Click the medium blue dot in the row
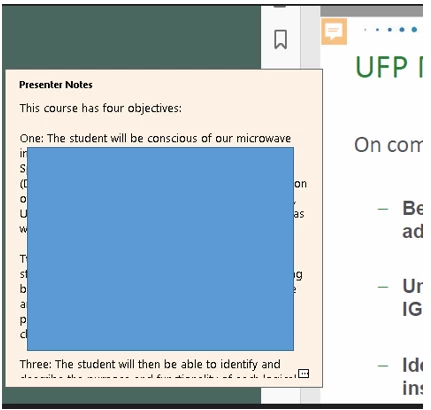The height and width of the screenshot is (410, 431). (x=389, y=30)
